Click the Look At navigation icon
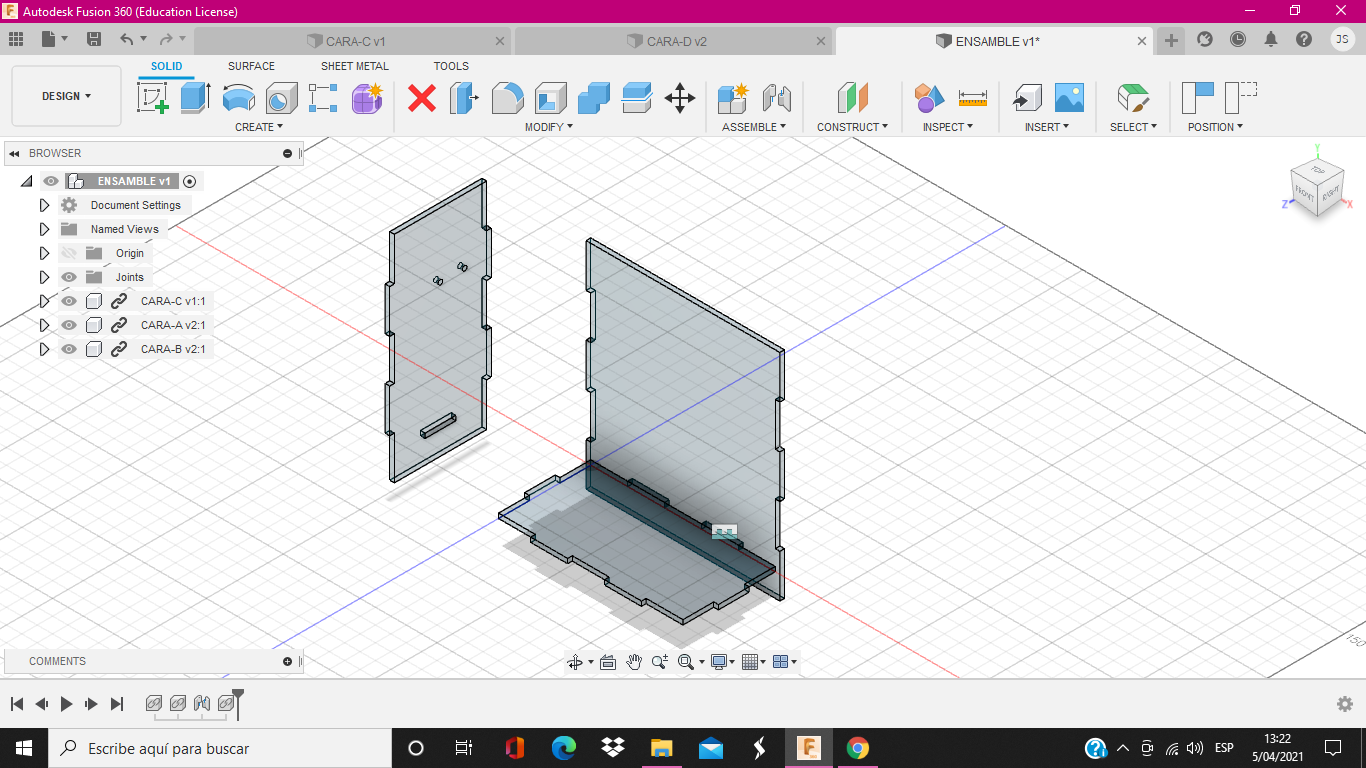The width and height of the screenshot is (1366, 768). click(607, 662)
